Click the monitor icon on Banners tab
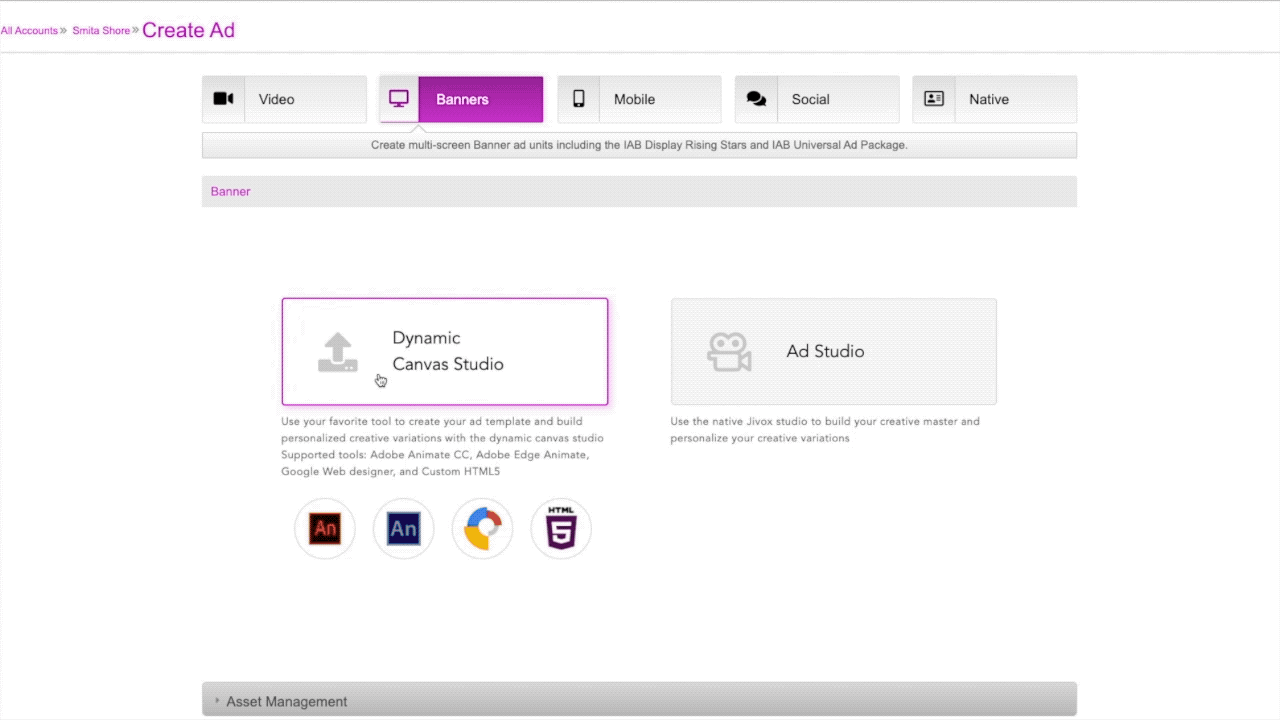Image resolution: width=1280 pixels, height=720 pixels. 399,99
